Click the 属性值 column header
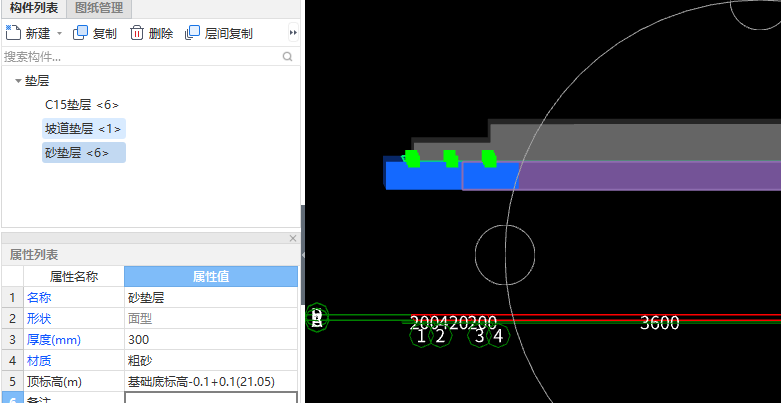781x403 pixels. [x=211, y=276]
